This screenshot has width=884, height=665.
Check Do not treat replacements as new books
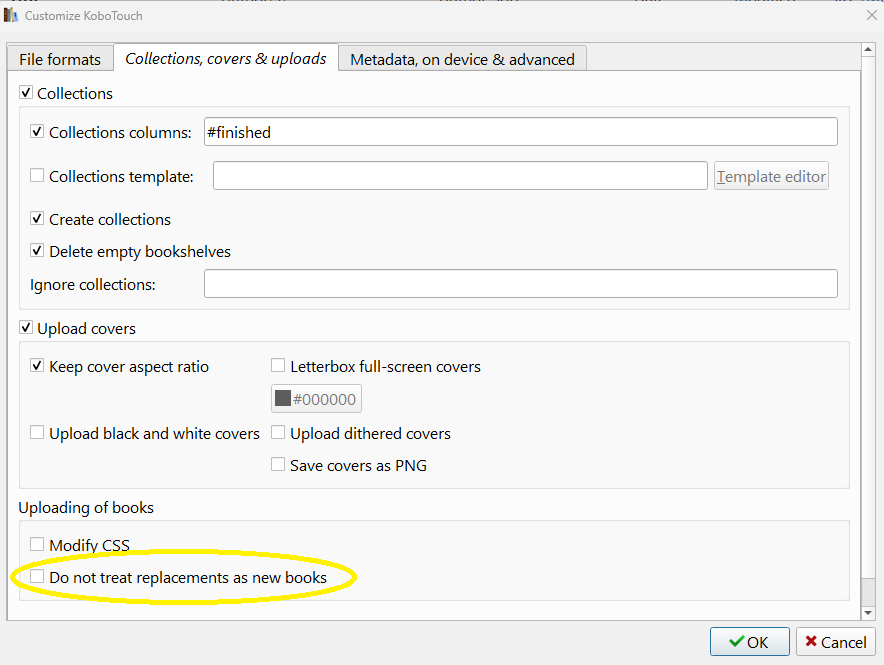coord(37,577)
